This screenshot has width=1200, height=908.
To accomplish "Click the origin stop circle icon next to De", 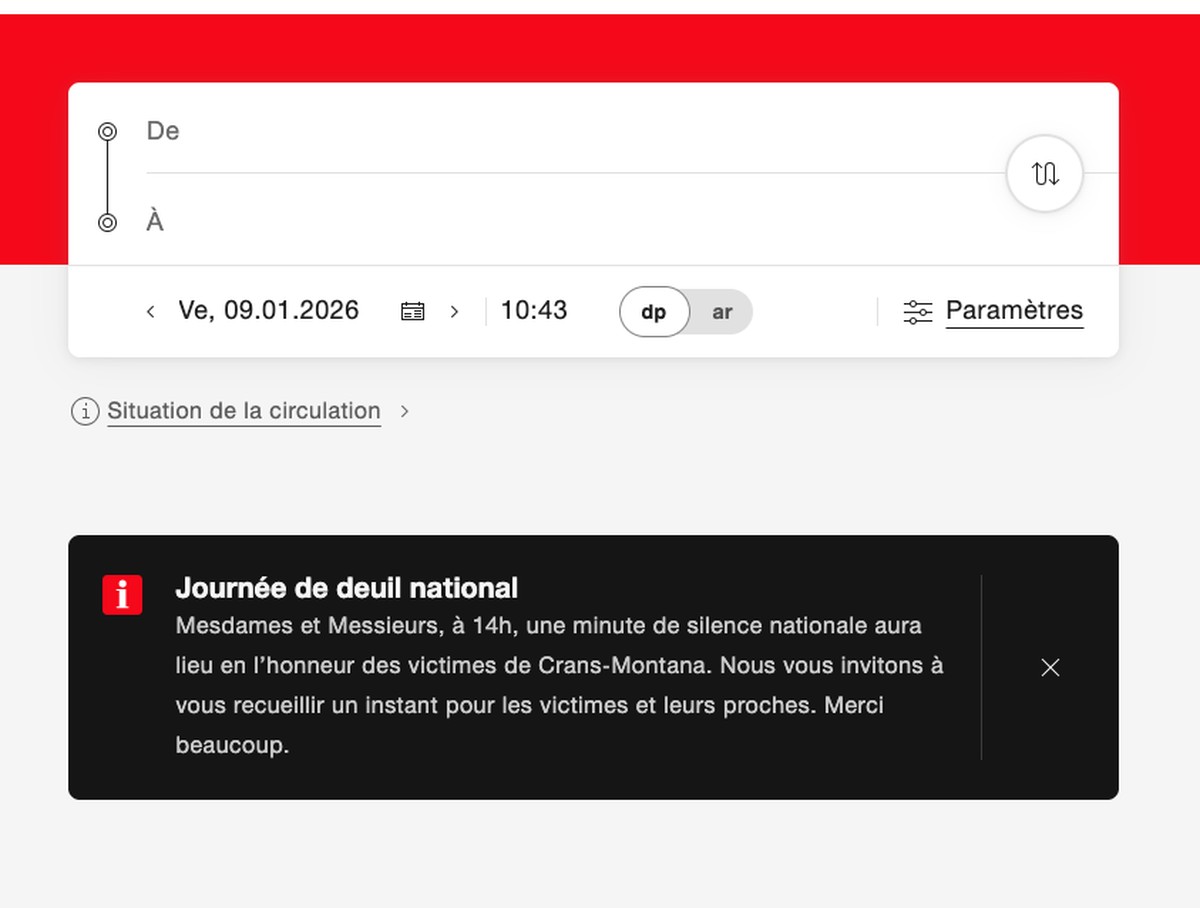I will tap(107, 131).
